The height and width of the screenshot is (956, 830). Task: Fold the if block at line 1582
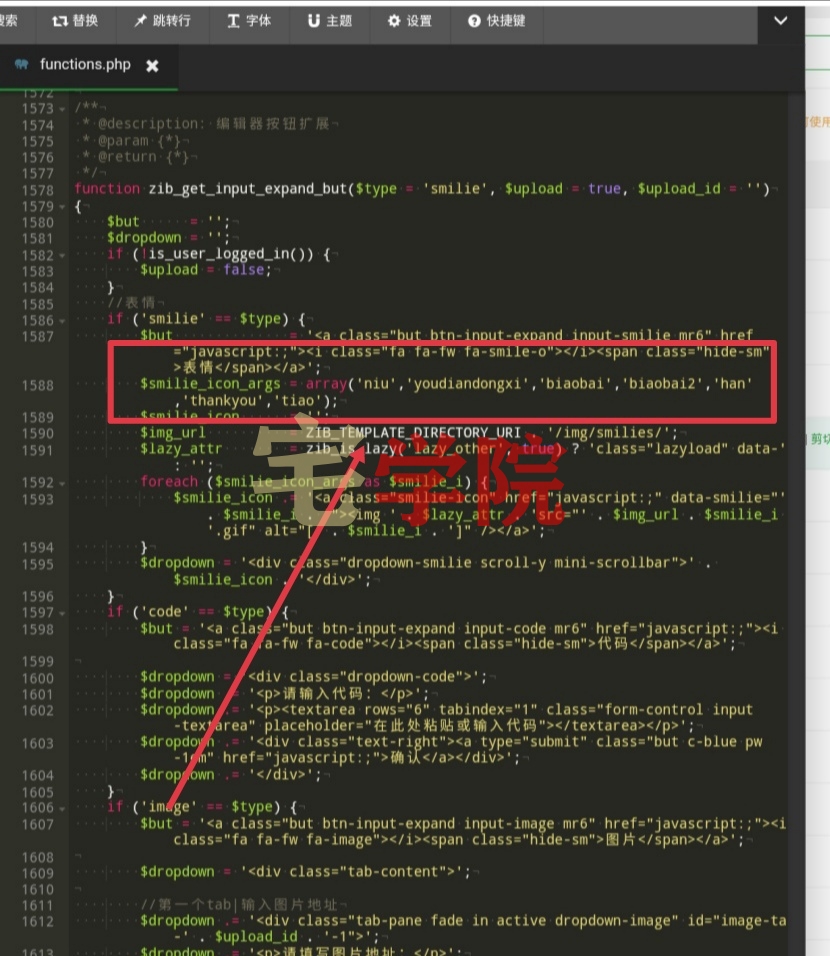62,256
